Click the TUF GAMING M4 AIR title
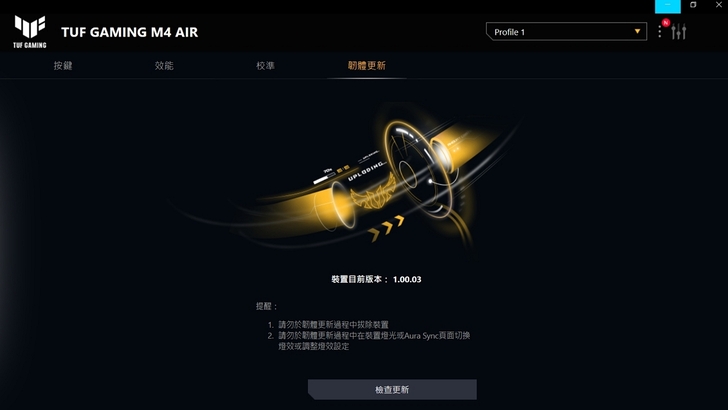 pyautogui.click(x=130, y=32)
